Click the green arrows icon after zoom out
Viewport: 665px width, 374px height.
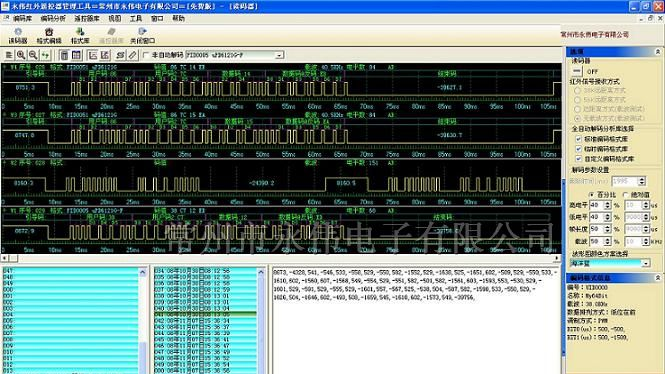[x=45, y=55]
